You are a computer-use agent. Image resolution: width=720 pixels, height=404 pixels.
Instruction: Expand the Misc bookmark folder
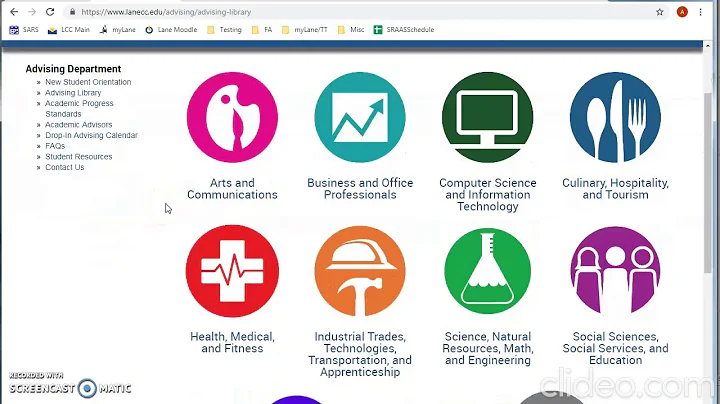coord(351,30)
